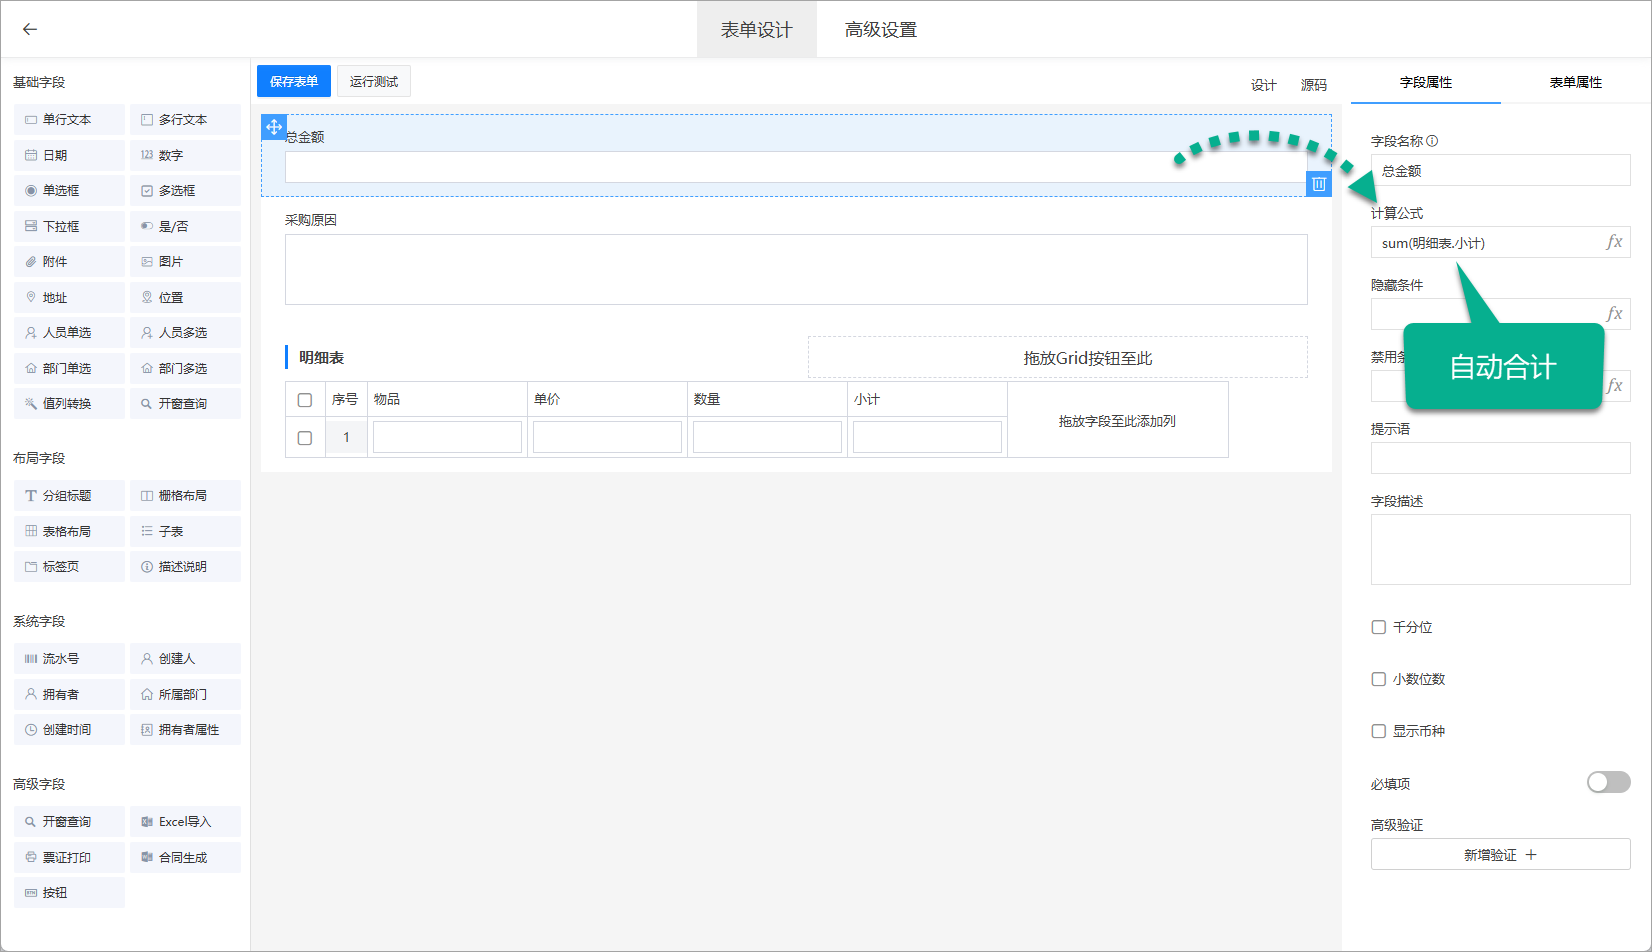
Task: Open formula editor fx icon for 计算公式
Action: pyautogui.click(x=1614, y=242)
